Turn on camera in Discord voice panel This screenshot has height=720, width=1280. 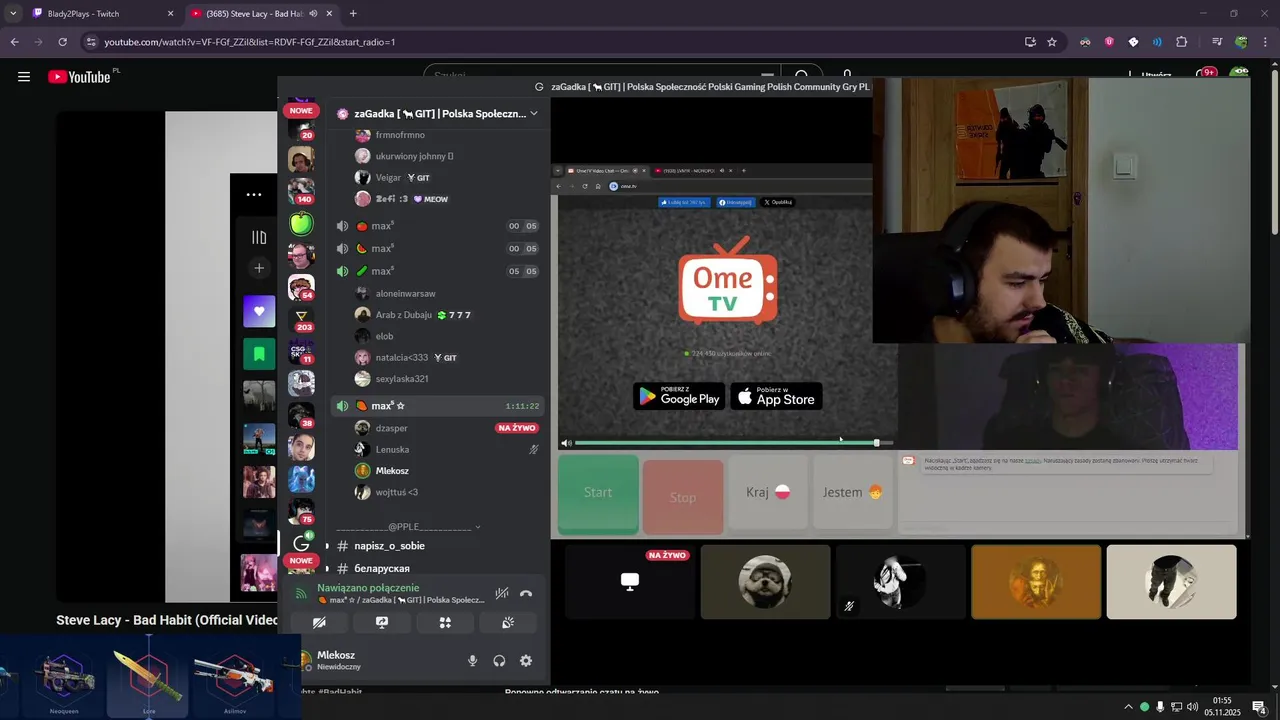pyautogui.click(x=319, y=622)
